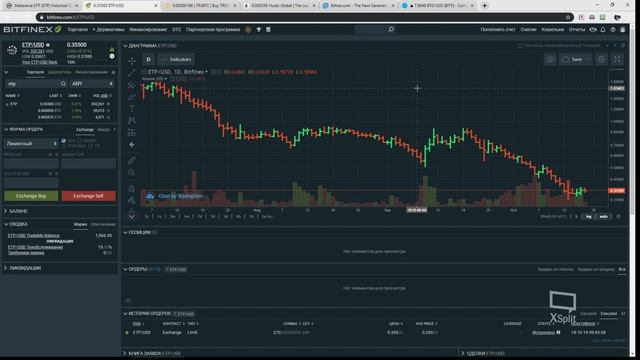The width and height of the screenshot is (640, 360).
Task: Expand the liquidations section
Action: (6, 268)
